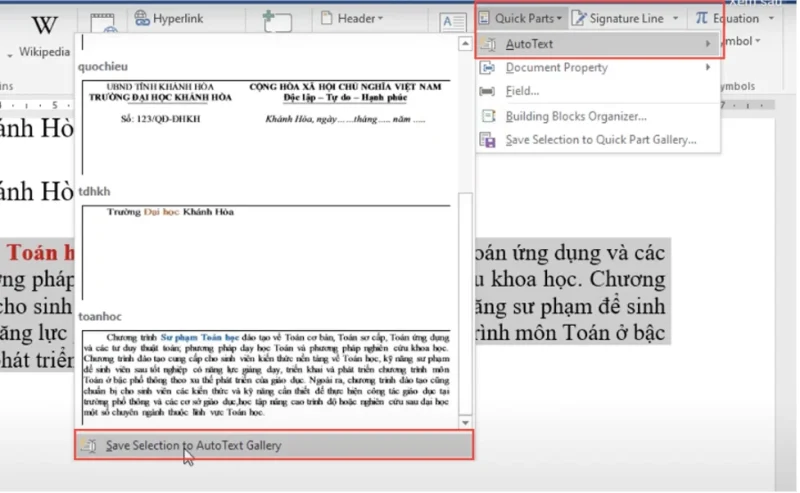Click the Signature Line pen icon
Viewport: 800px width, 493px height.
[579, 18]
